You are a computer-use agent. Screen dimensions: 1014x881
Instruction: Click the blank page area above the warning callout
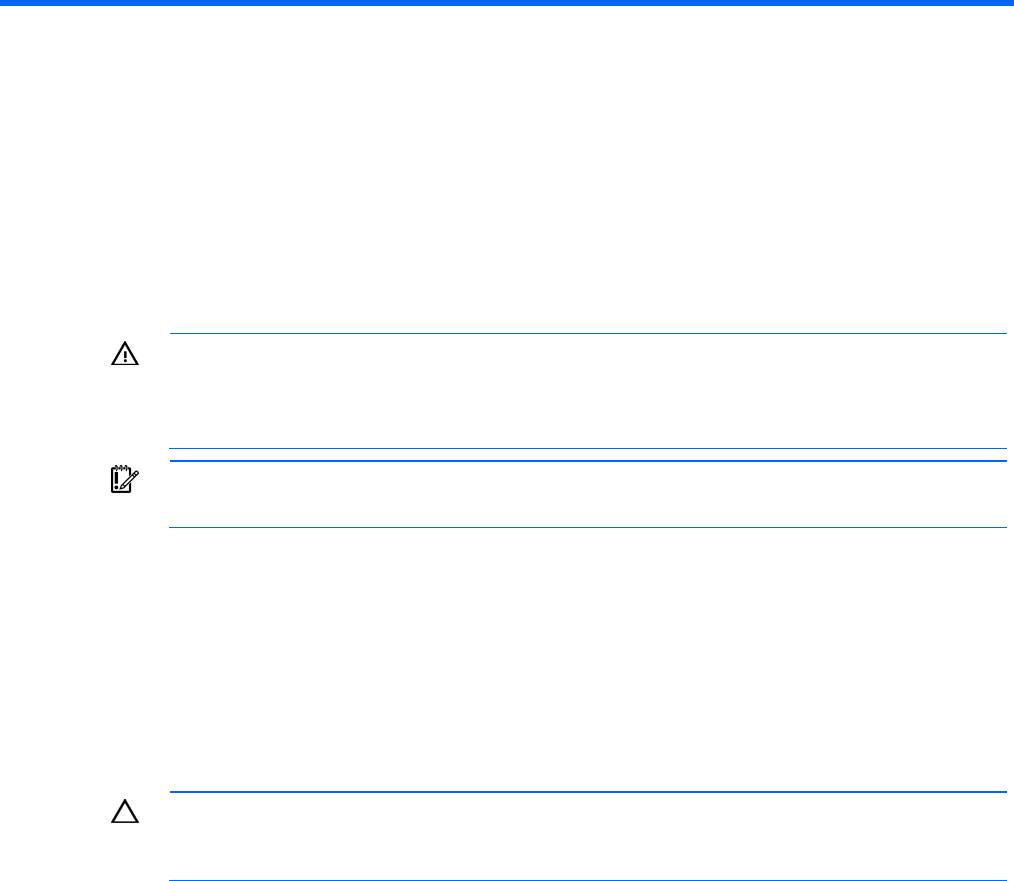(x=507, y=169)
